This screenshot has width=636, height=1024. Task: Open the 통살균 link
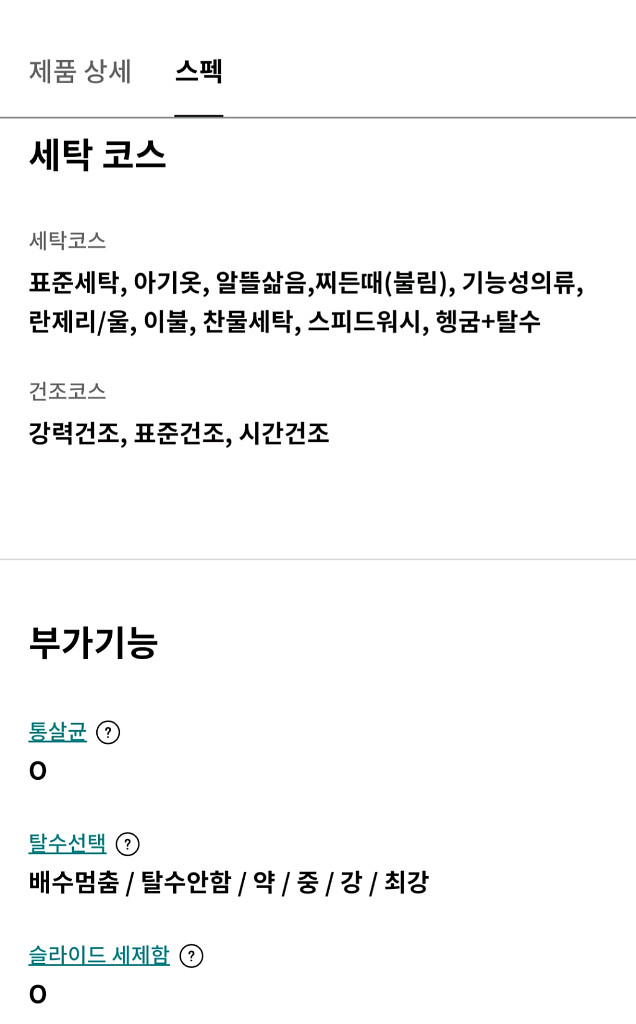(58, 733)
